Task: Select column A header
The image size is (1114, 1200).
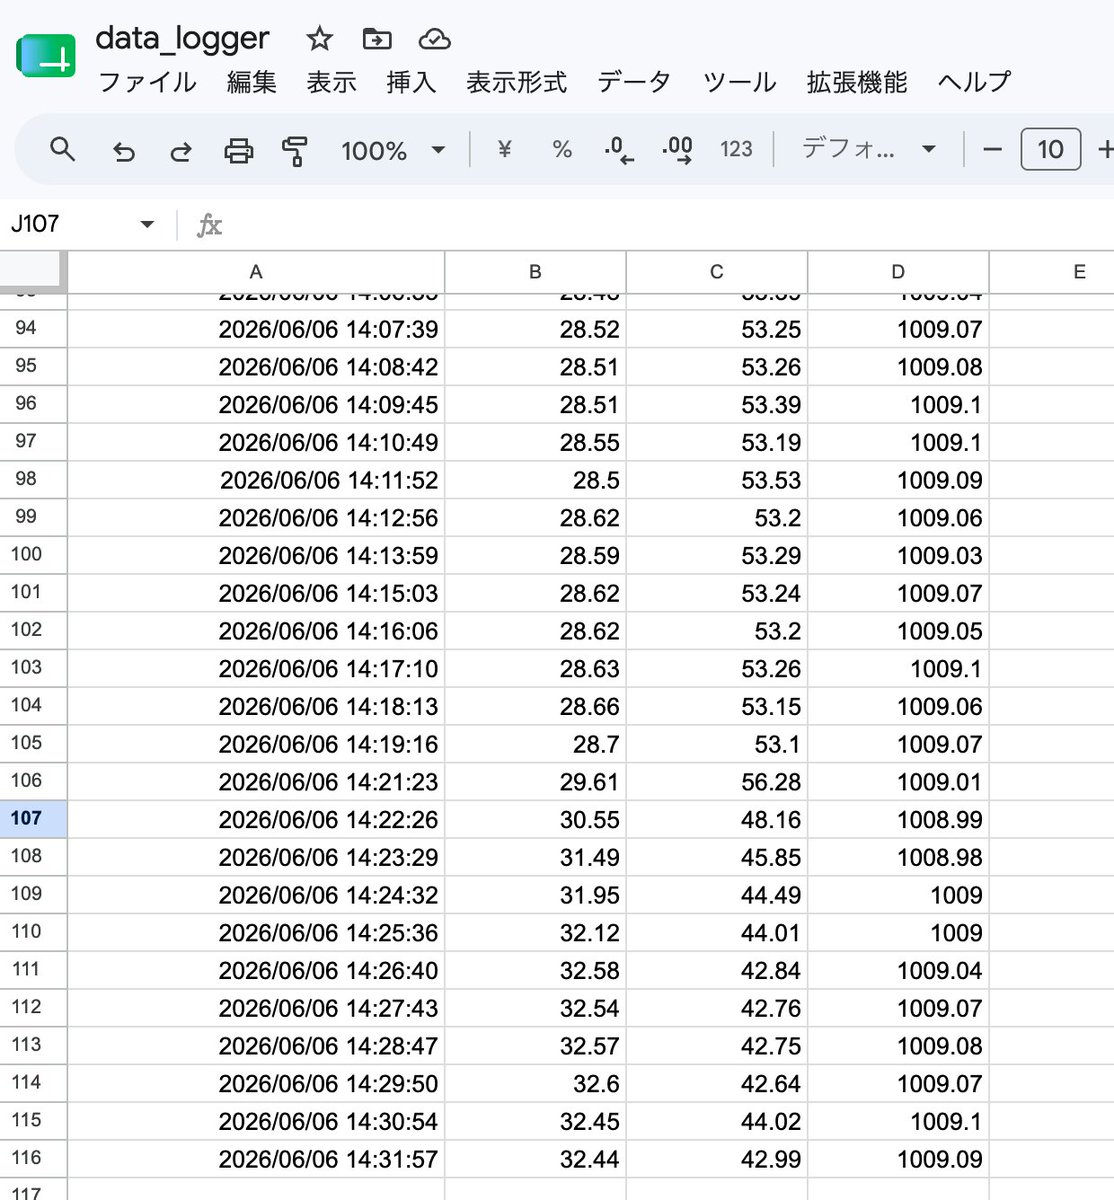Action: [256, 272]
